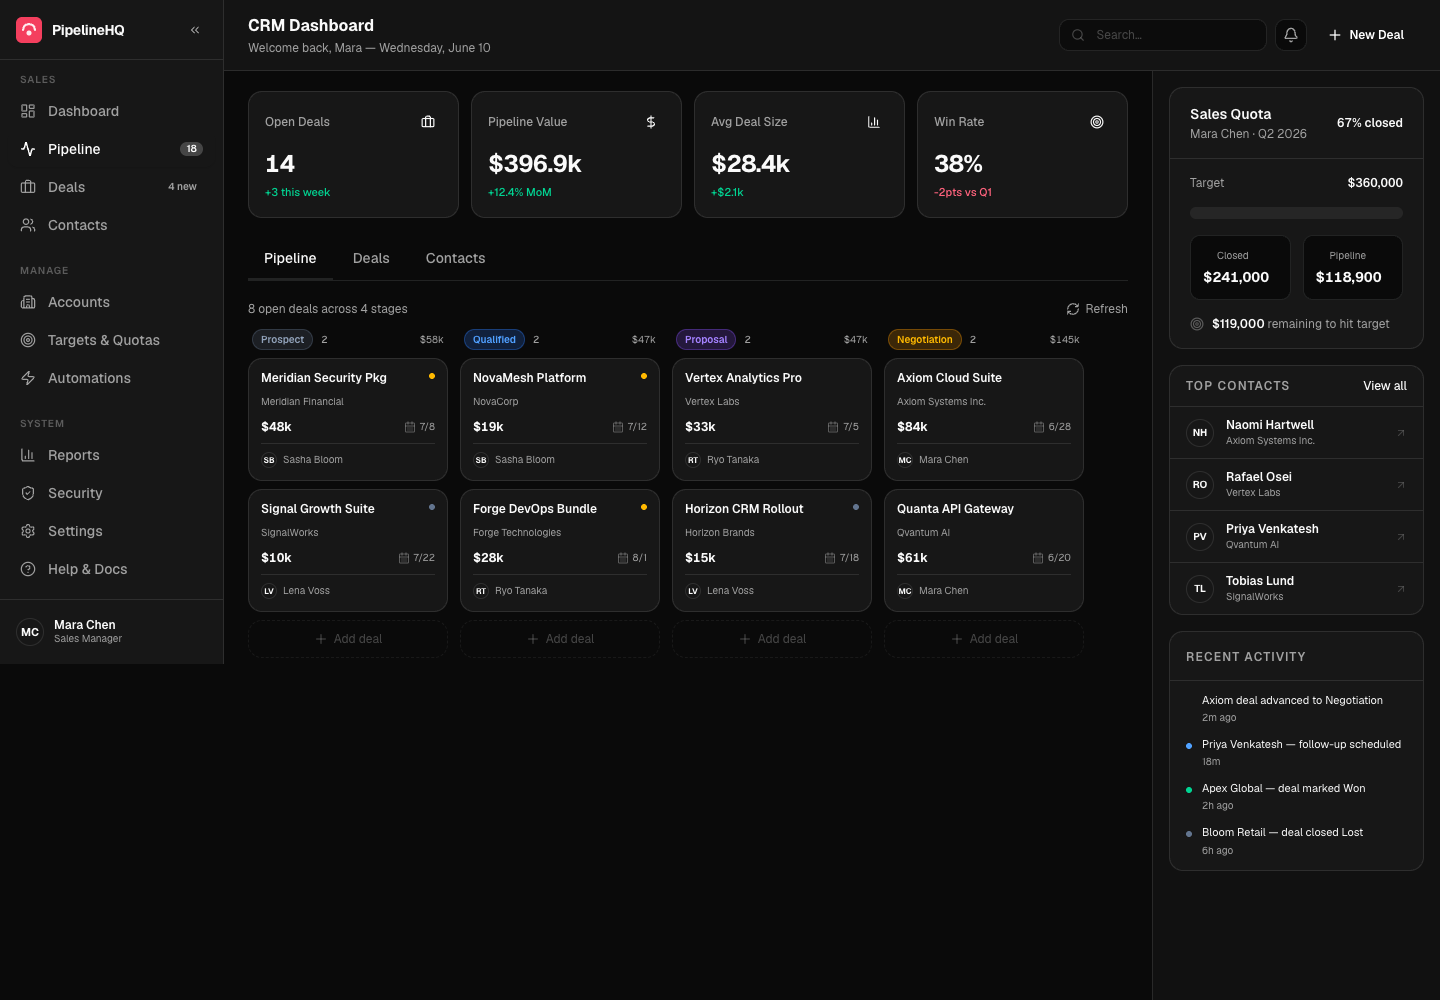This screenshot has height=1000, width=1440.
Task: Click calendar icon on Forge DevOps Bundle
Action: point(623,558)
